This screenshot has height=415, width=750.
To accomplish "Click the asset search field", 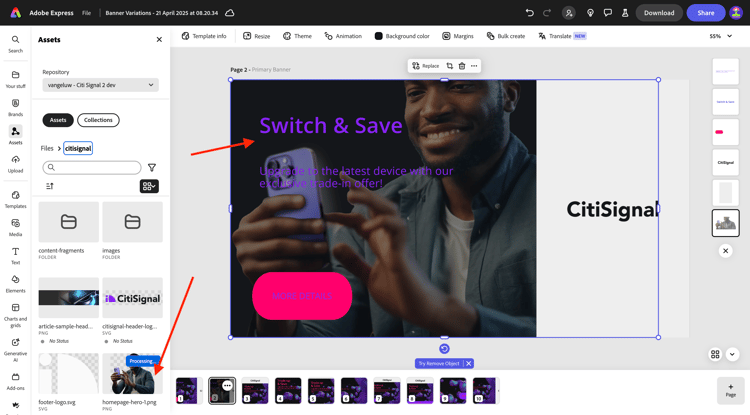I will pos(92,167).
